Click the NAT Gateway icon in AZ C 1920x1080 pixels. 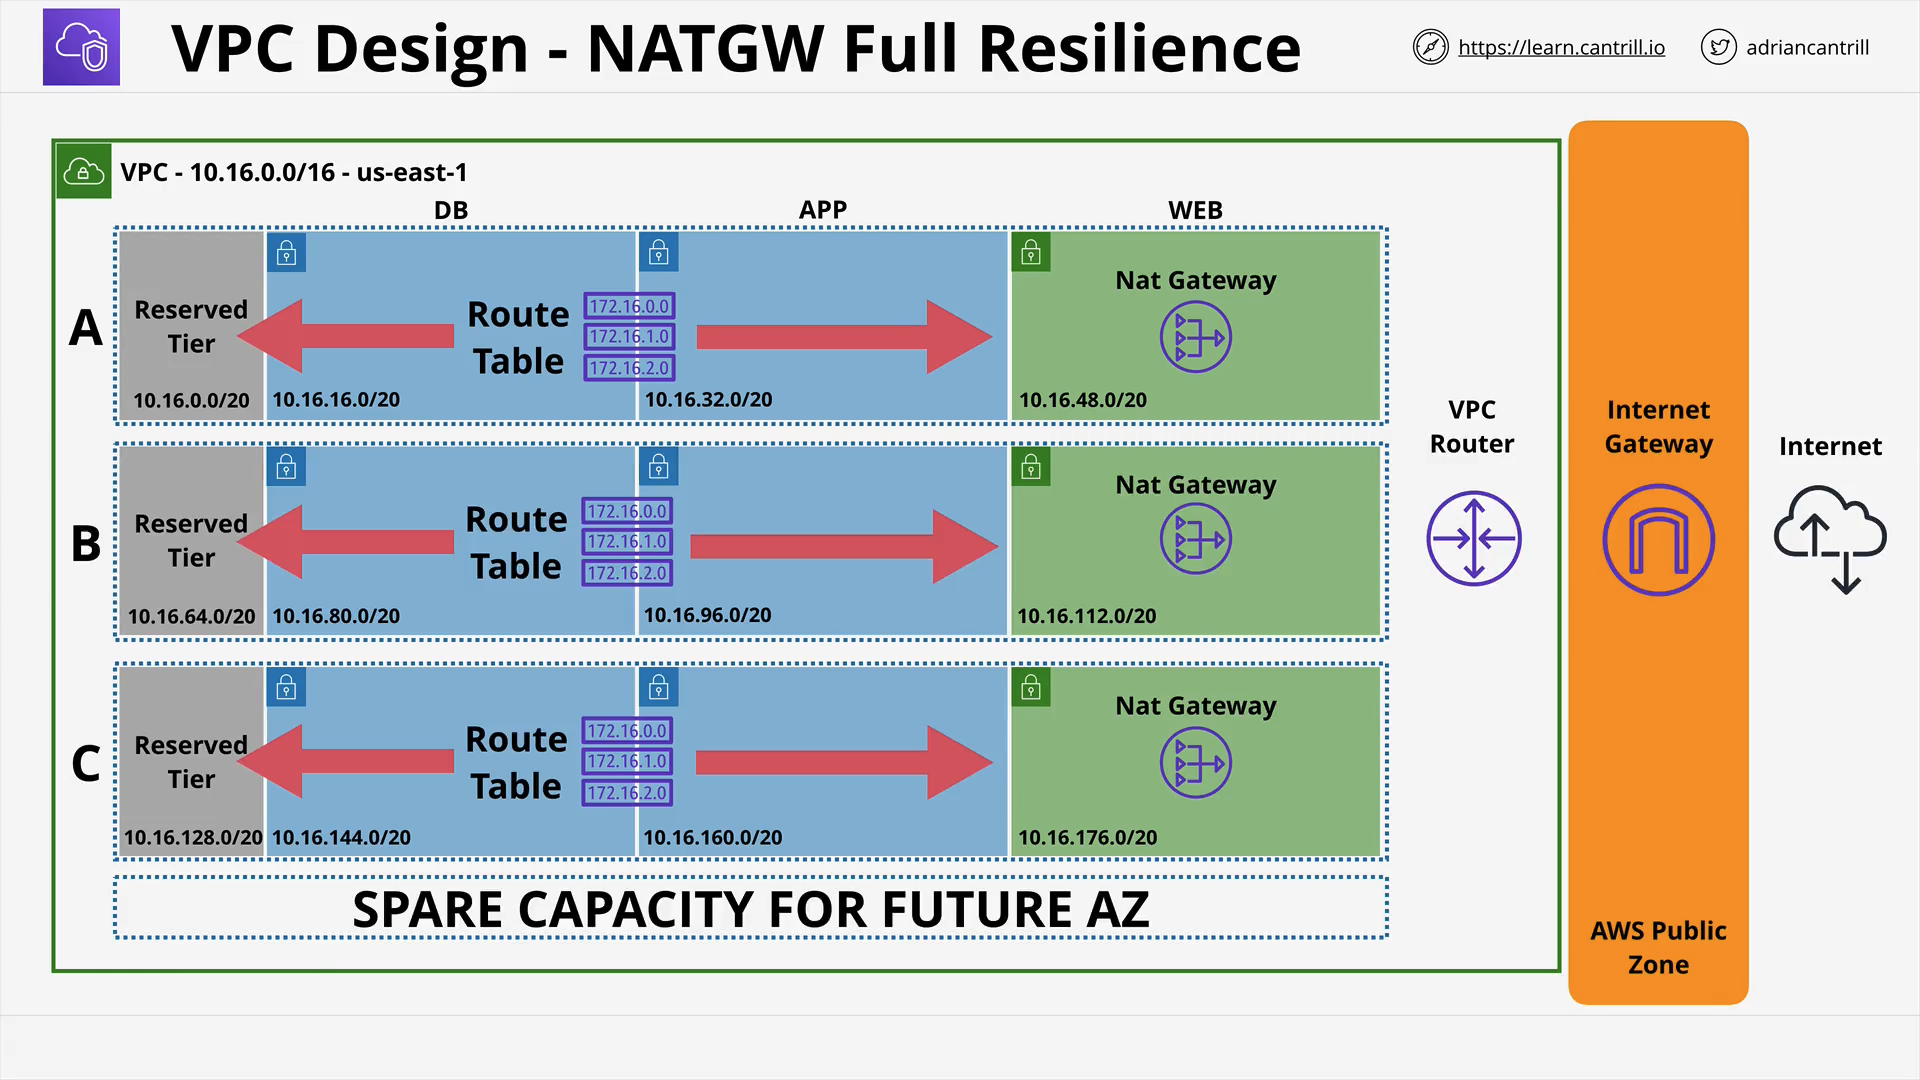pos(1195,763)
